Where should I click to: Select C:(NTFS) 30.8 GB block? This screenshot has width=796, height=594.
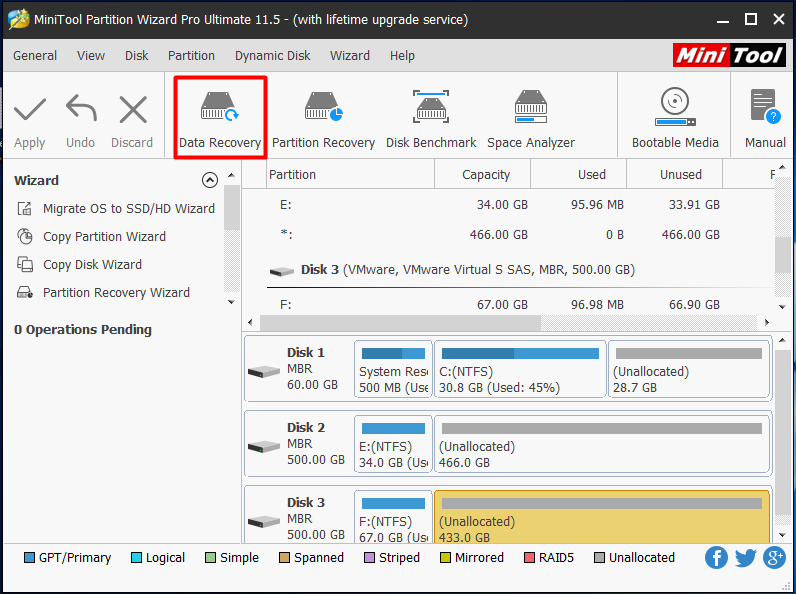(x=520, y=369)
